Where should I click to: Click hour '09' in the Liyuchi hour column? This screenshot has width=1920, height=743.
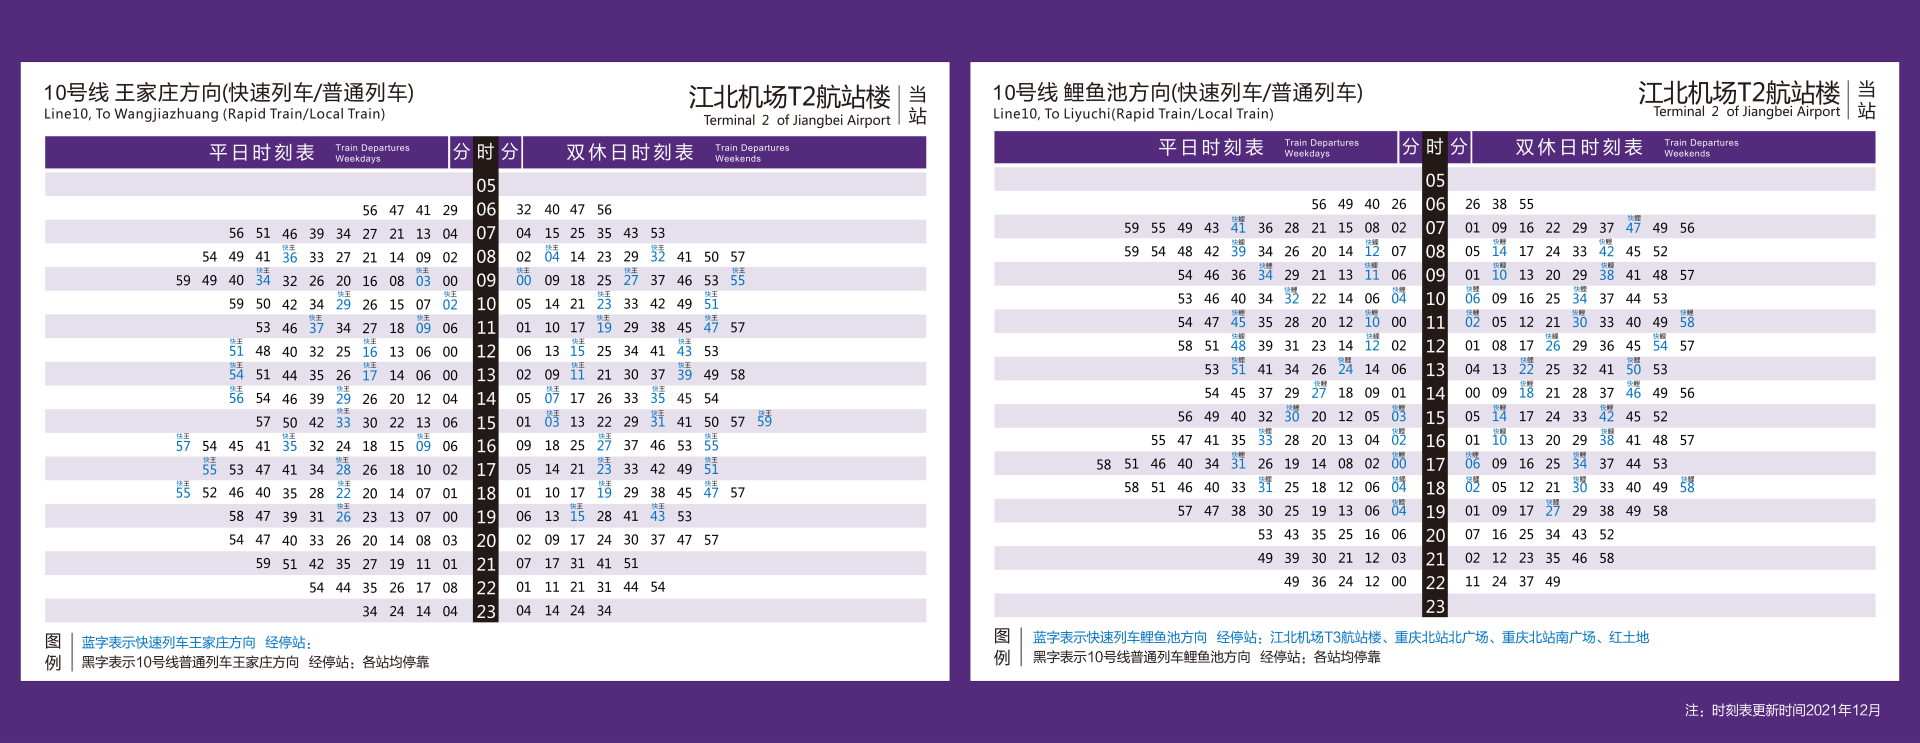pos(1435,275)
